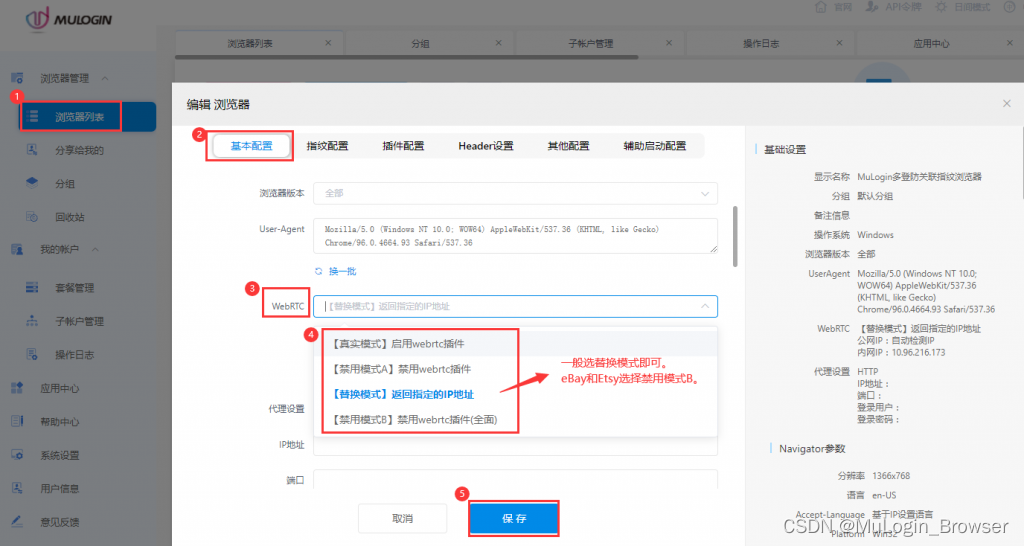Image resolution: width=1024 pixels, height=546 pixels.
Task: Click the 换一批 link
Action: click(342, 271)
